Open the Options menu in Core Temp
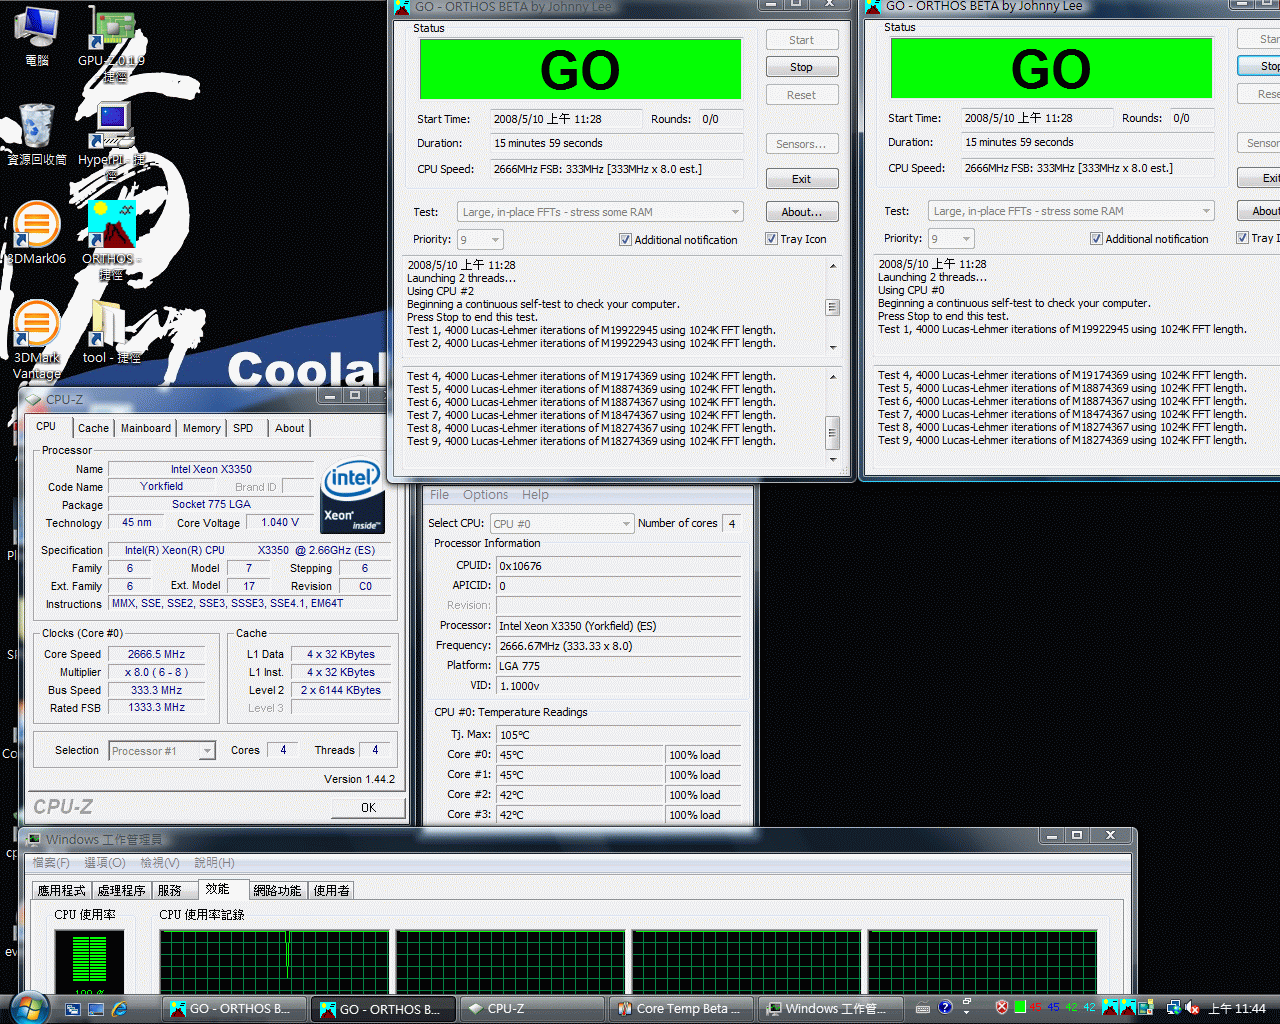 [485, 495]
